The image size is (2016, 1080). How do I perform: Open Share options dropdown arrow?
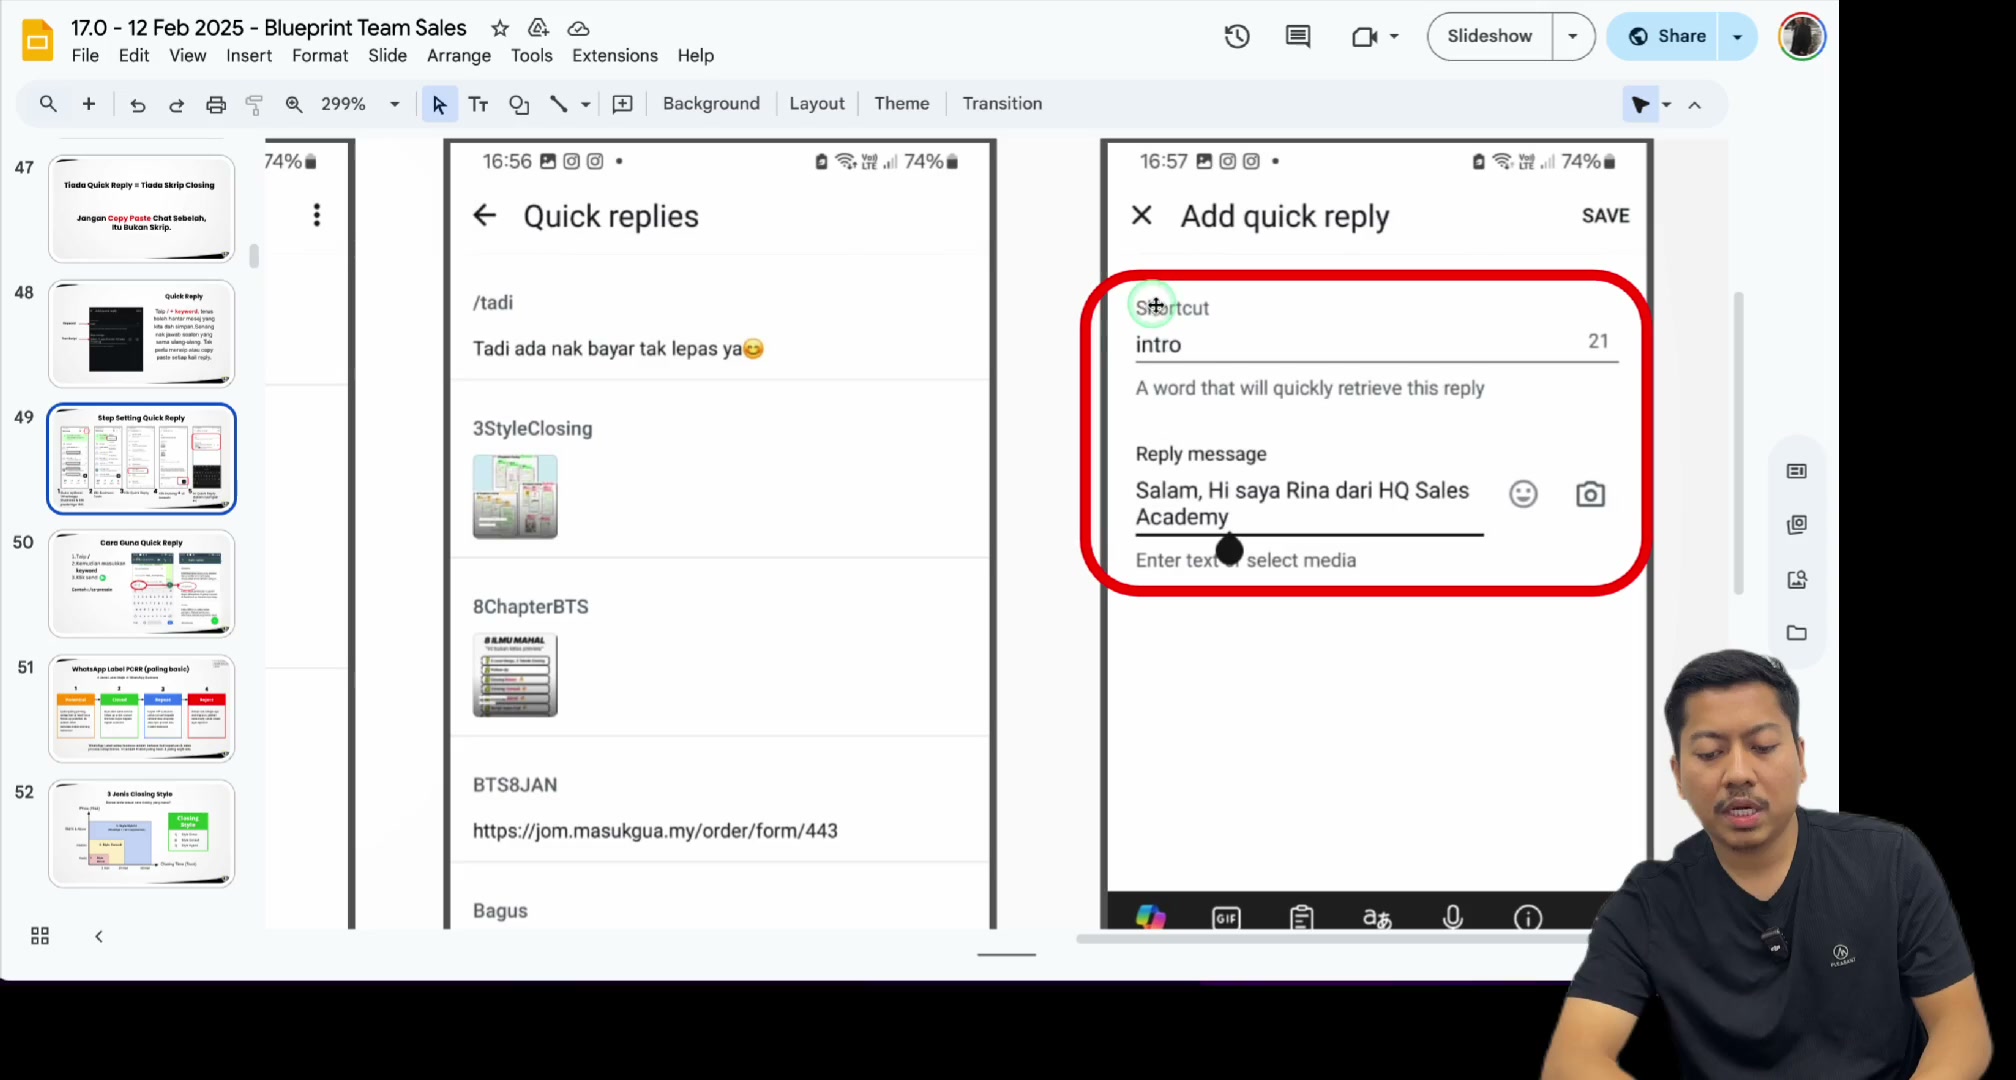tap(1738, 36)
